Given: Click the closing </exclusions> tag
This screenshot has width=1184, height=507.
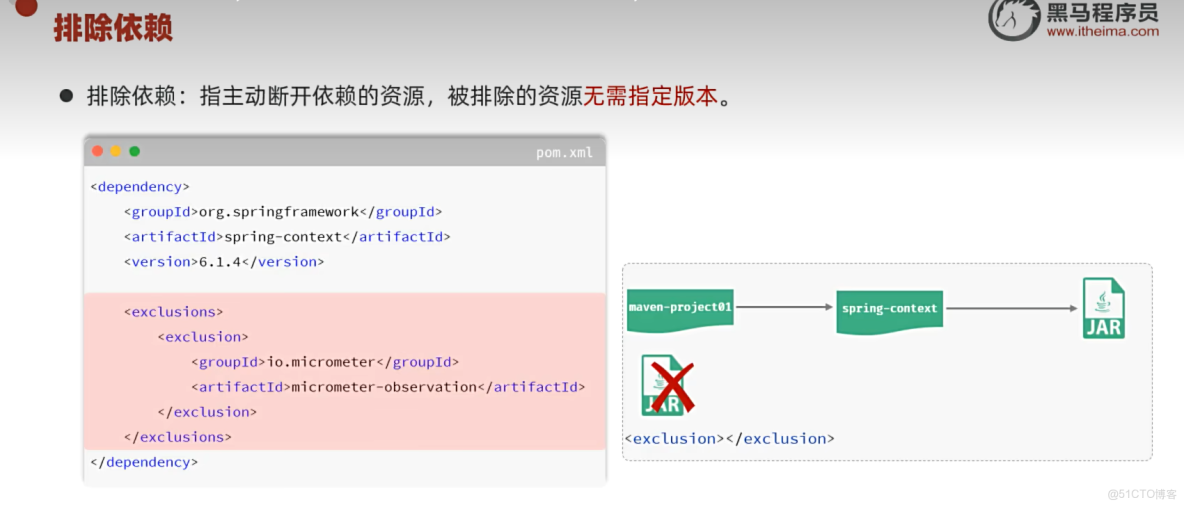Looking at the screenshot, I should tap(177, 437).
